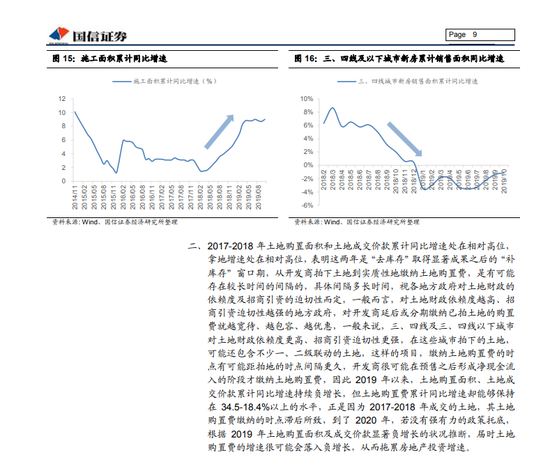Click the 10% axis label in Figure 16
550x457 pixels.
point(307,99)
